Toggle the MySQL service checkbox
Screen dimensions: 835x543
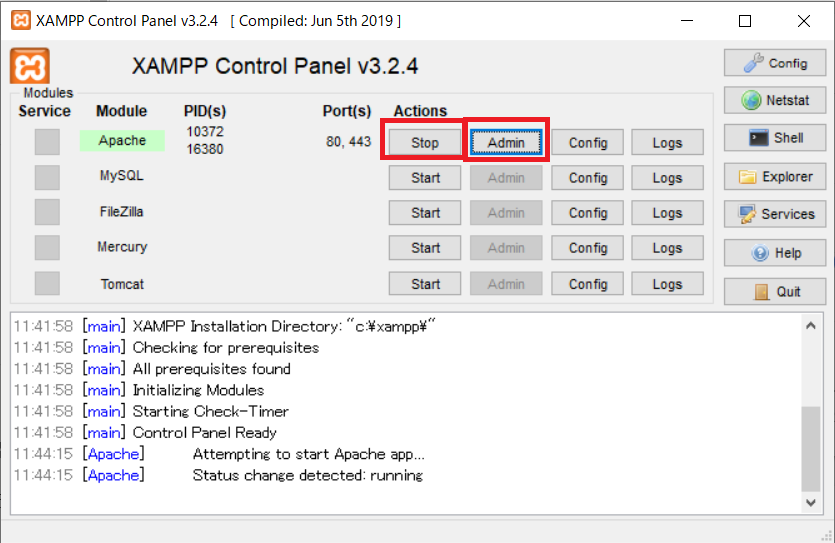pyautogui.click(x=47, y=177)
